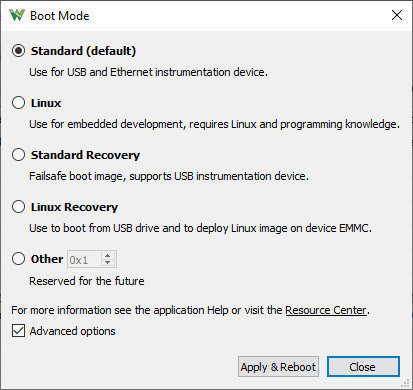Viewport: 413px width, 390px height.
Task: Select the Linux boot mode radio button
Action: (18, 103)
